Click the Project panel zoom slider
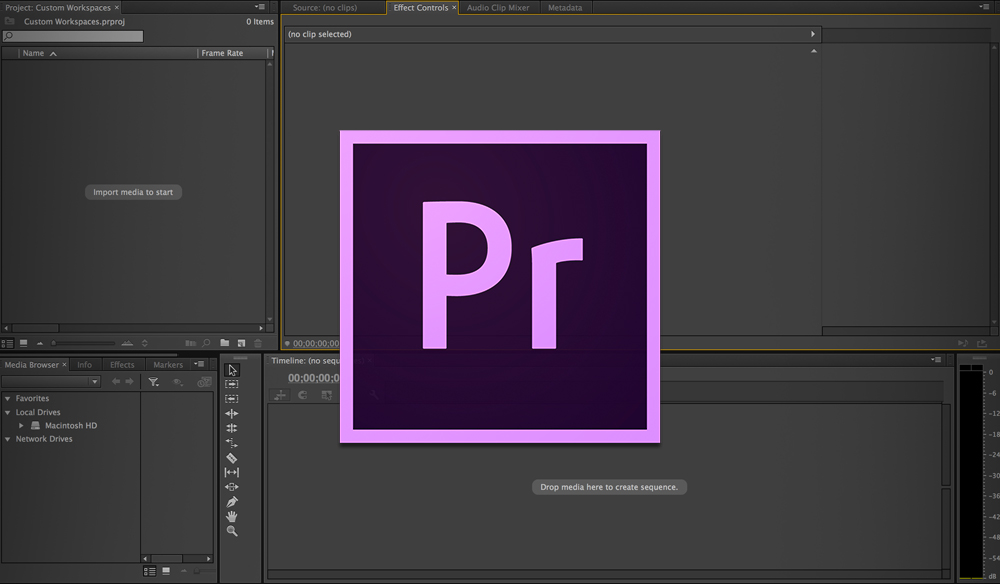1000x584 pixels. (84, 343)
